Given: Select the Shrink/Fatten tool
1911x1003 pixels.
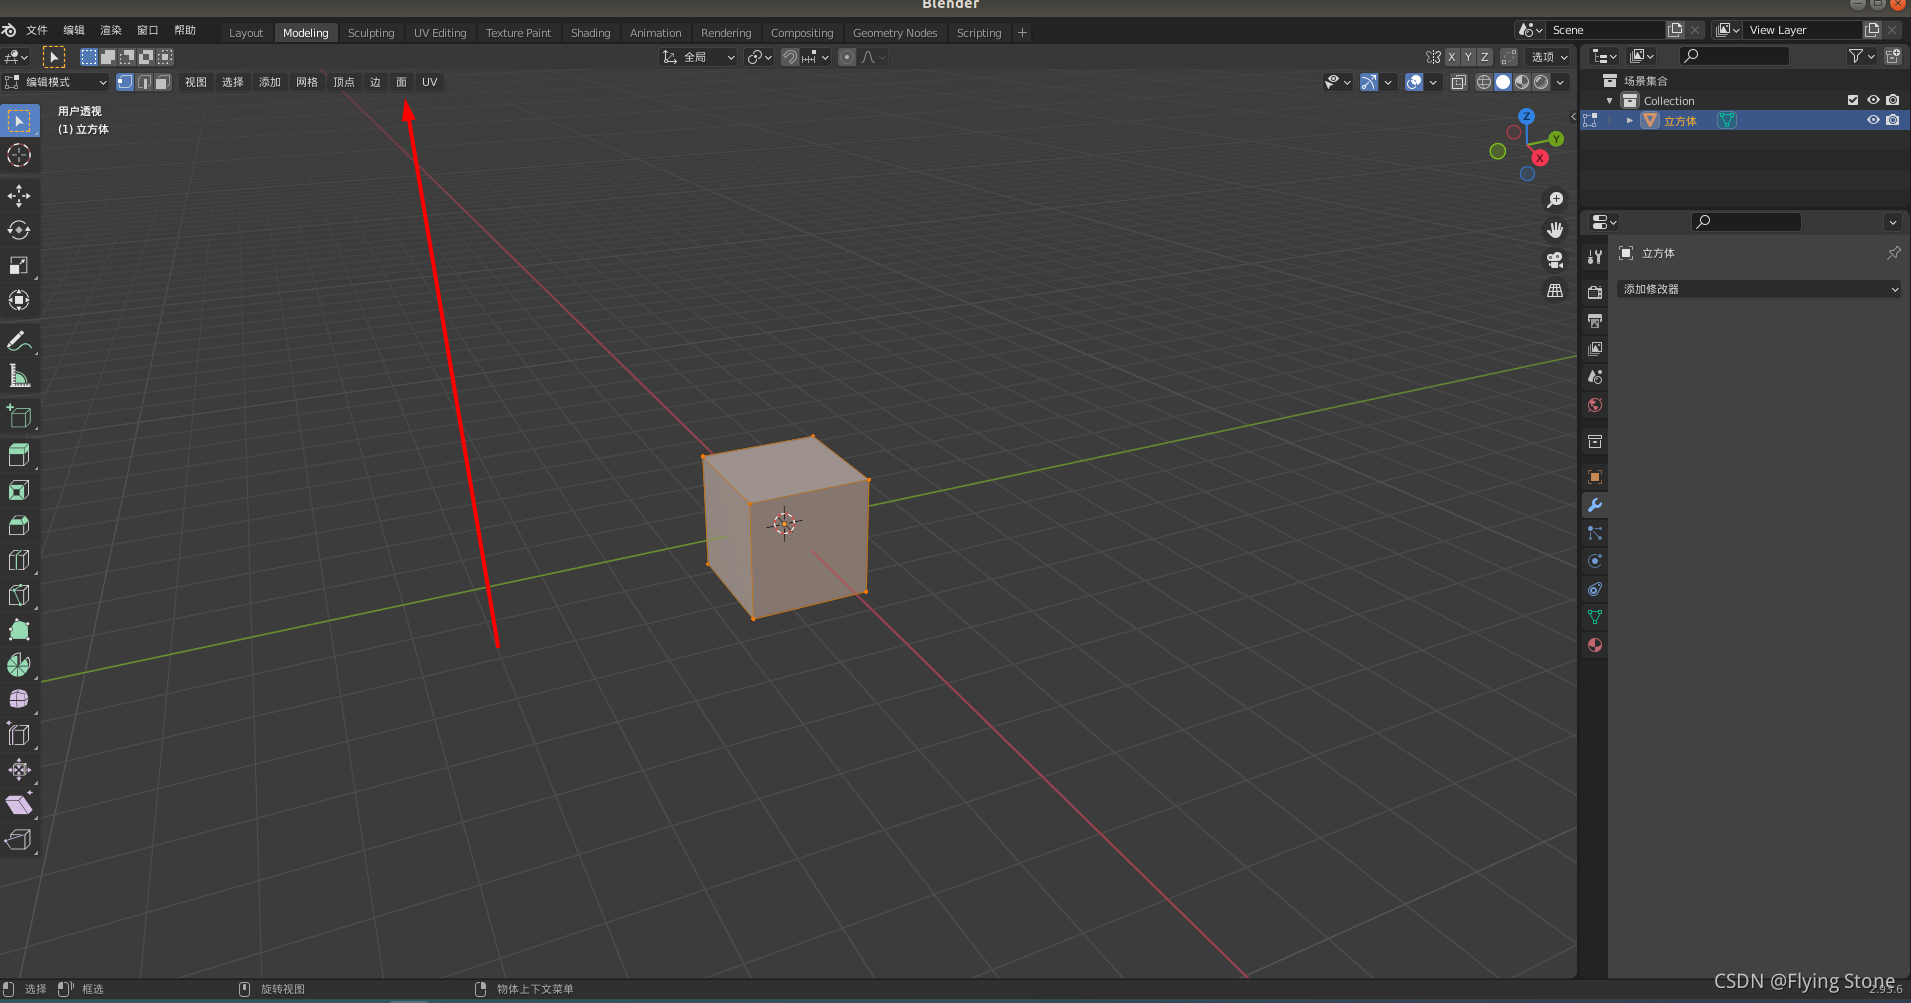Looking at the screenshot, I should click(19, 769).
